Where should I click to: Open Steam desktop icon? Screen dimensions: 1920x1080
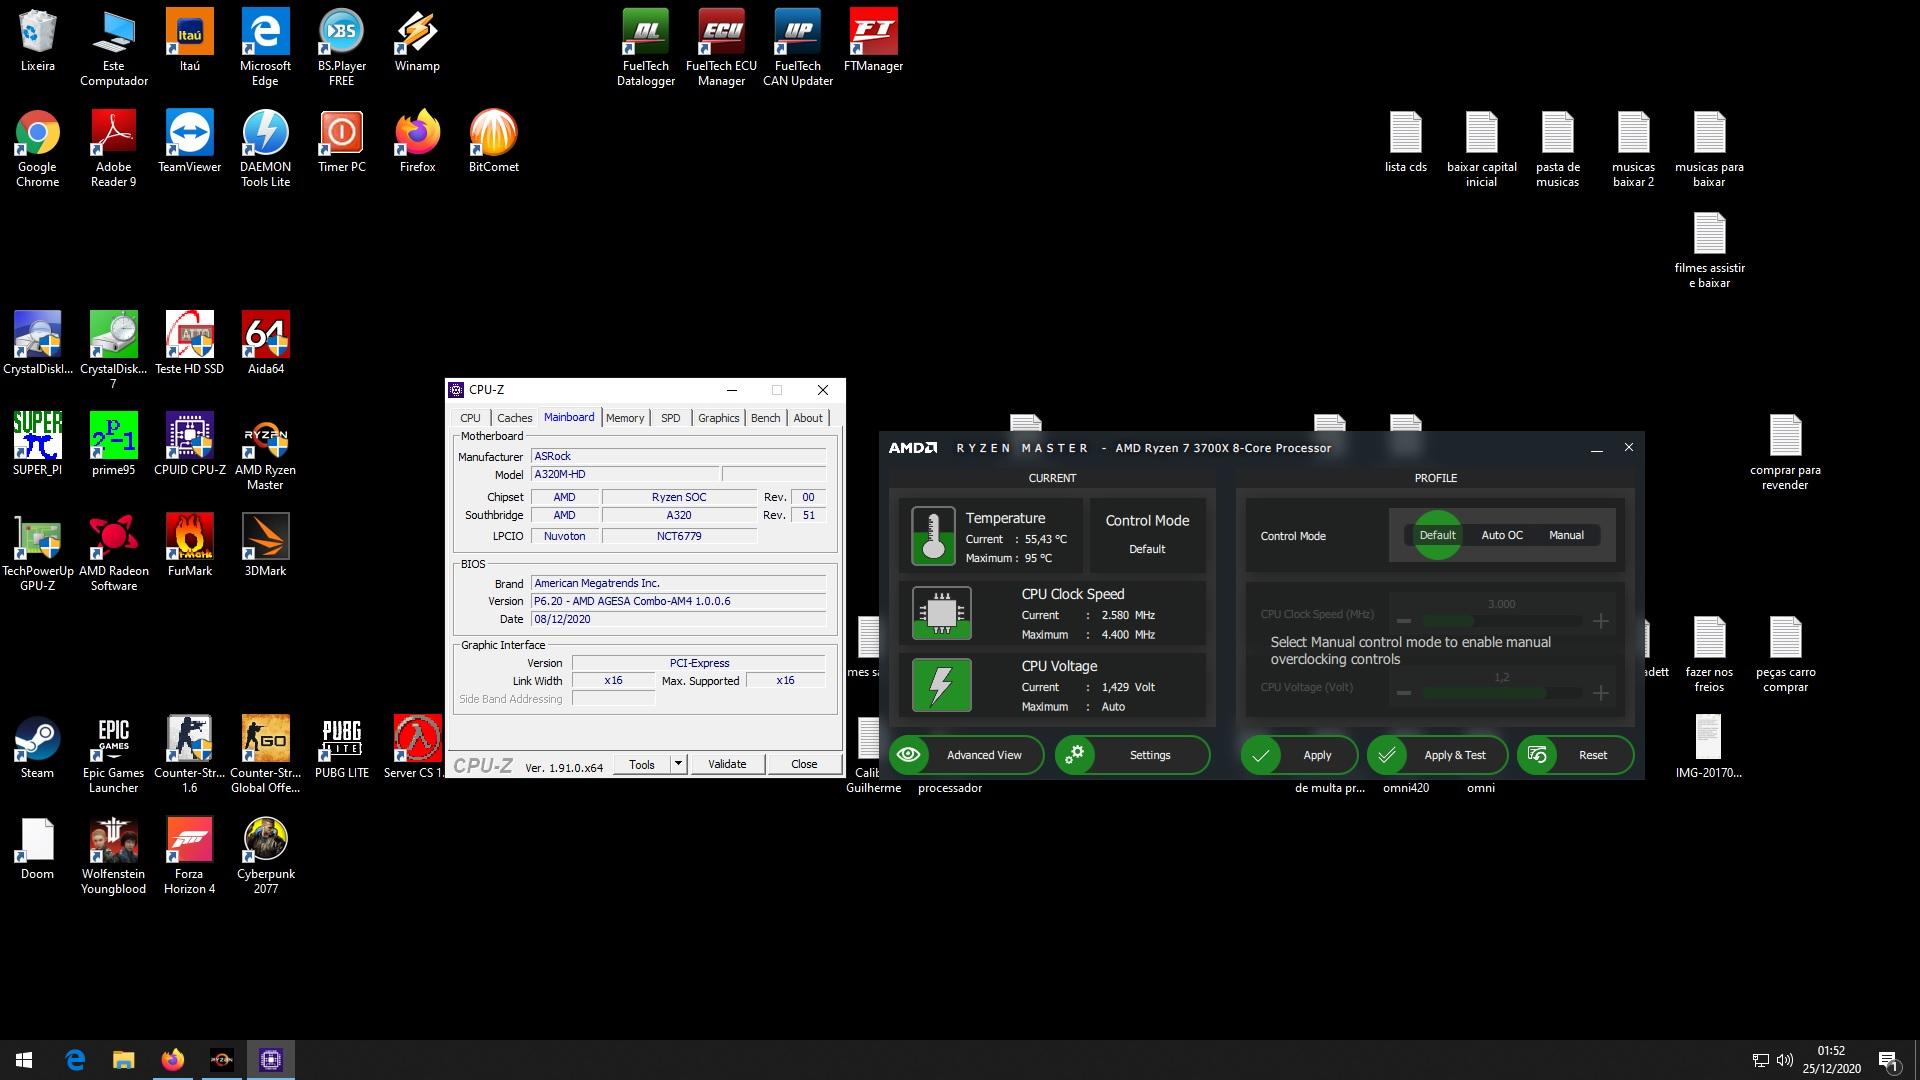(x=37, y=747)
